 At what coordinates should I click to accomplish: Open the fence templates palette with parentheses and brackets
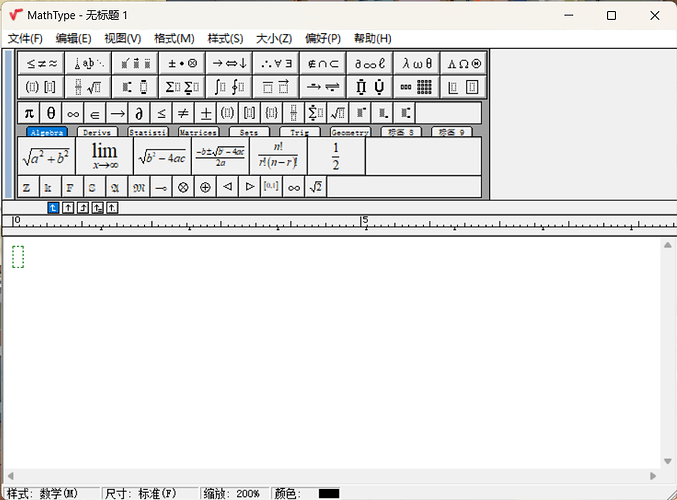coord(41,87)
